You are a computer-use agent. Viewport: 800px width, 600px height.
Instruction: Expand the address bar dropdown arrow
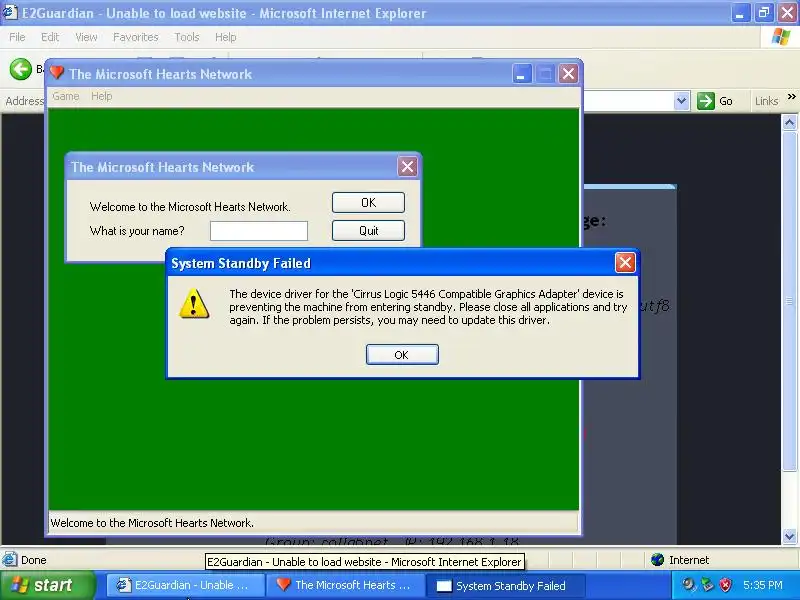click(x=681, y=101)
